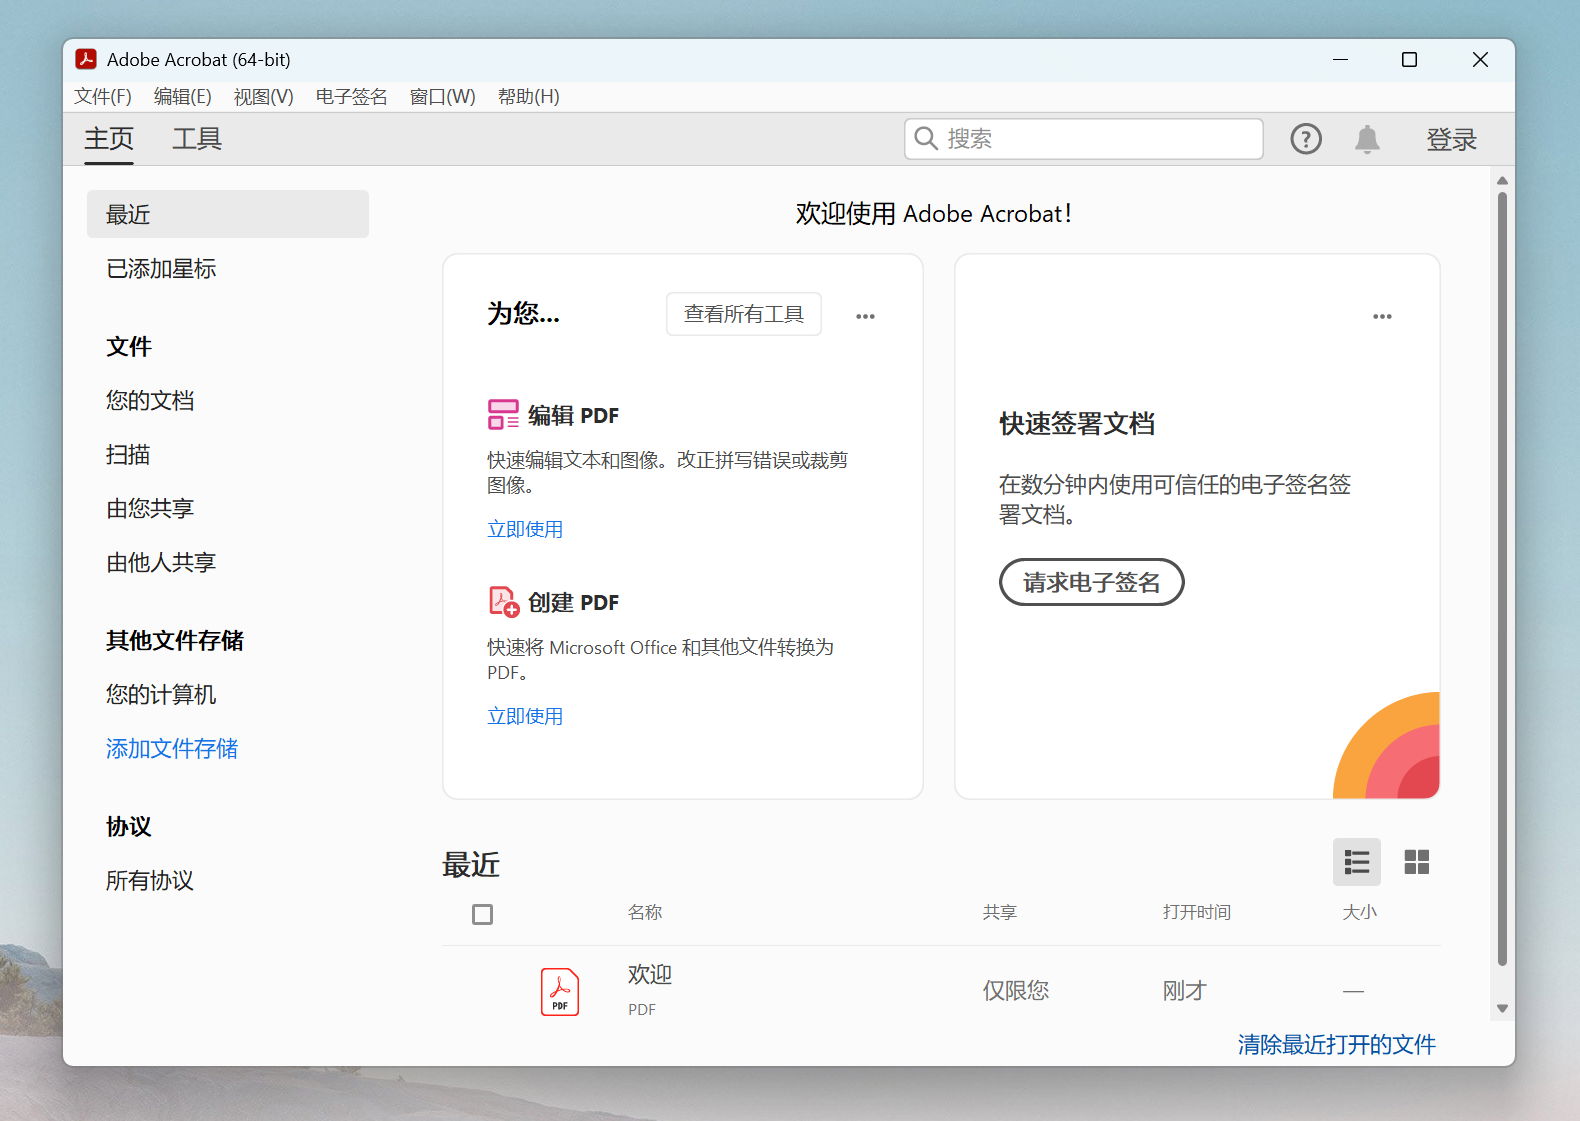Click the 欢迎 file name in recent list
Viewport: 1580px width, 1121px height.
pyautogui.click(x=650, y=974)
